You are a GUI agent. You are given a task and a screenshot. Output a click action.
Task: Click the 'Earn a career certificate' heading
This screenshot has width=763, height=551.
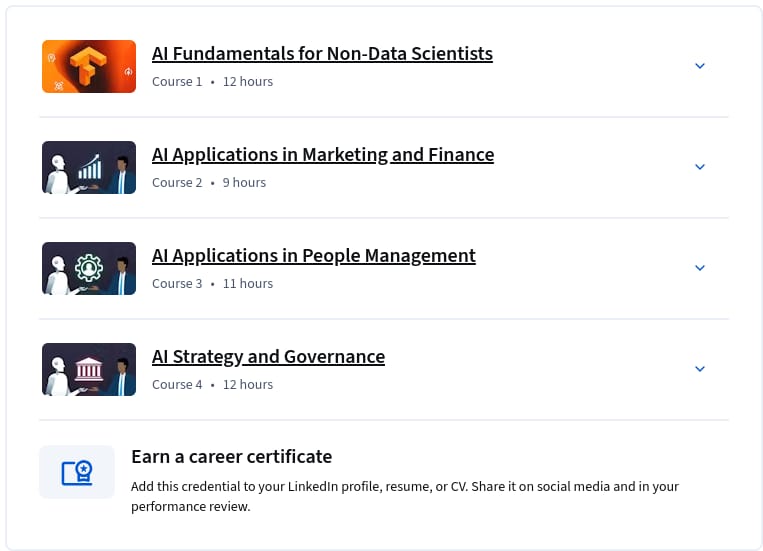tap(232, 457)
